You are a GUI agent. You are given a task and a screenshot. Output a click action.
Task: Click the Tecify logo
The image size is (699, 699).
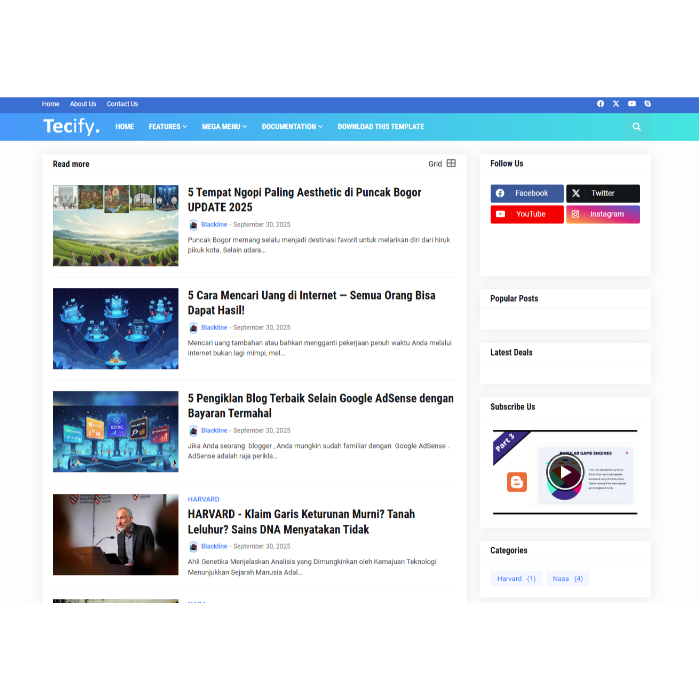coord(71,126)
